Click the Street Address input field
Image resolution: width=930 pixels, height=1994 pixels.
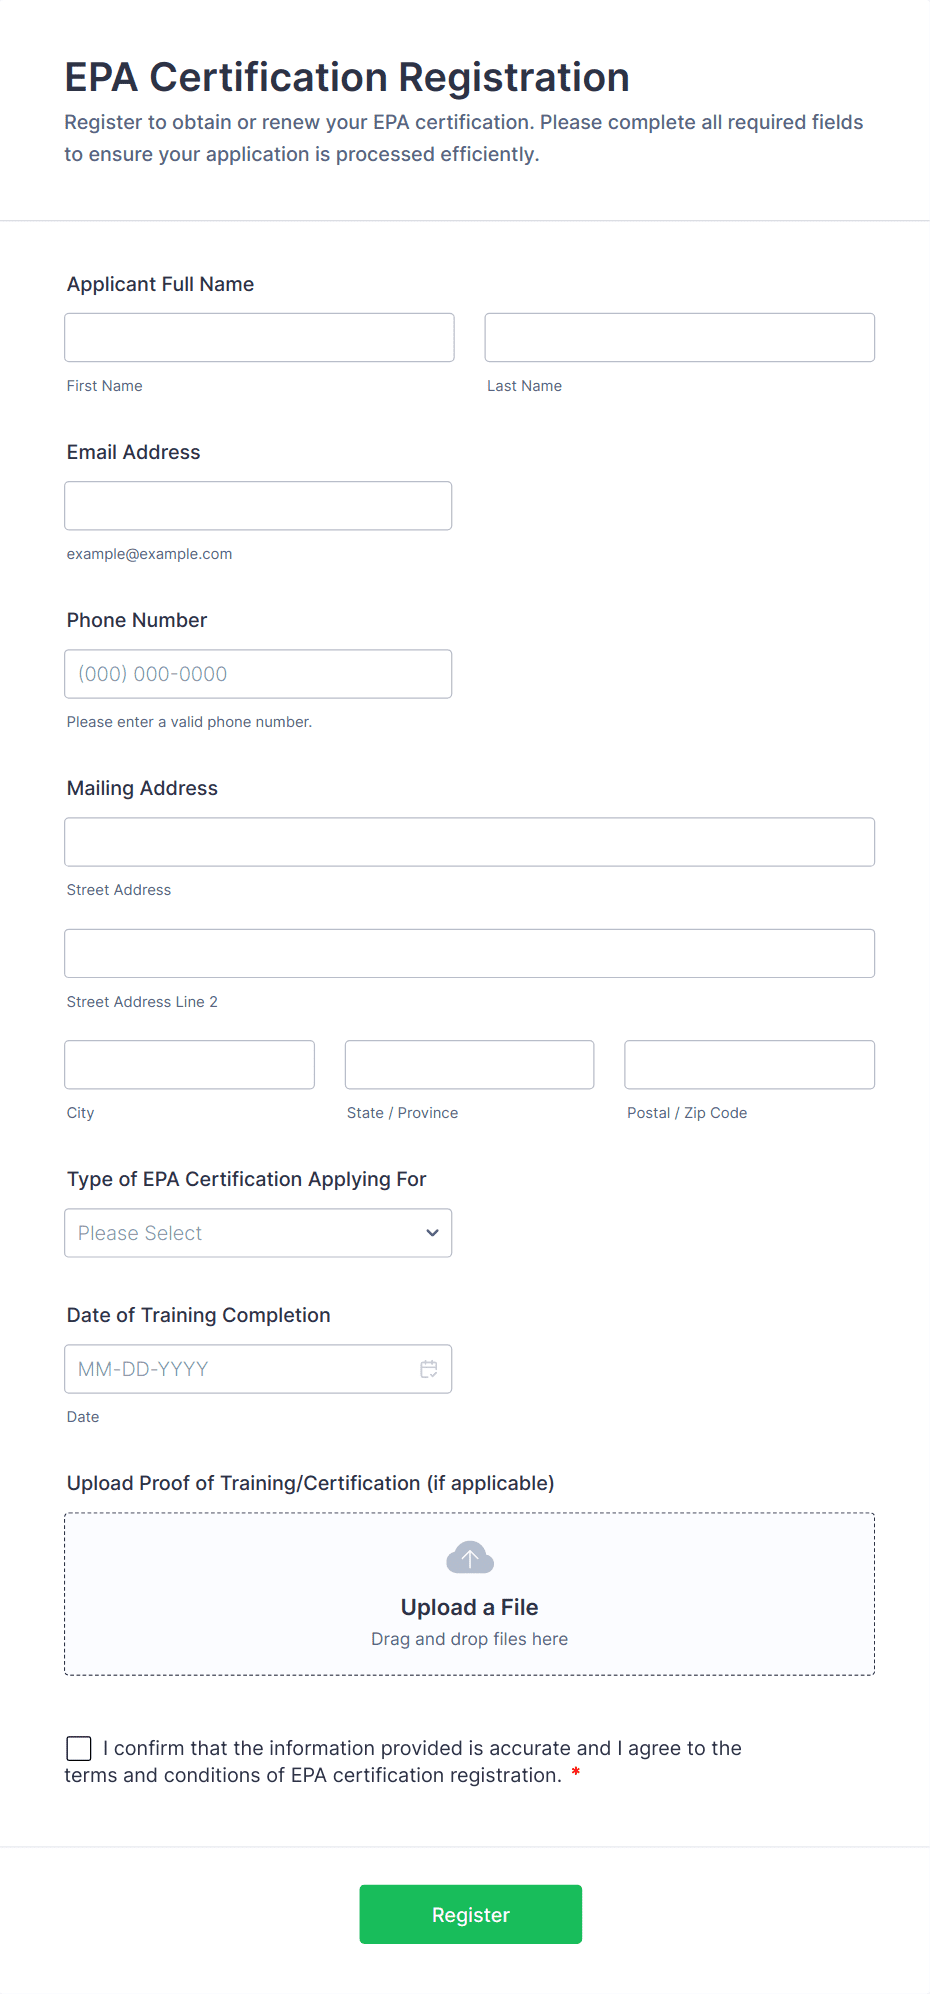coord(469,841)
